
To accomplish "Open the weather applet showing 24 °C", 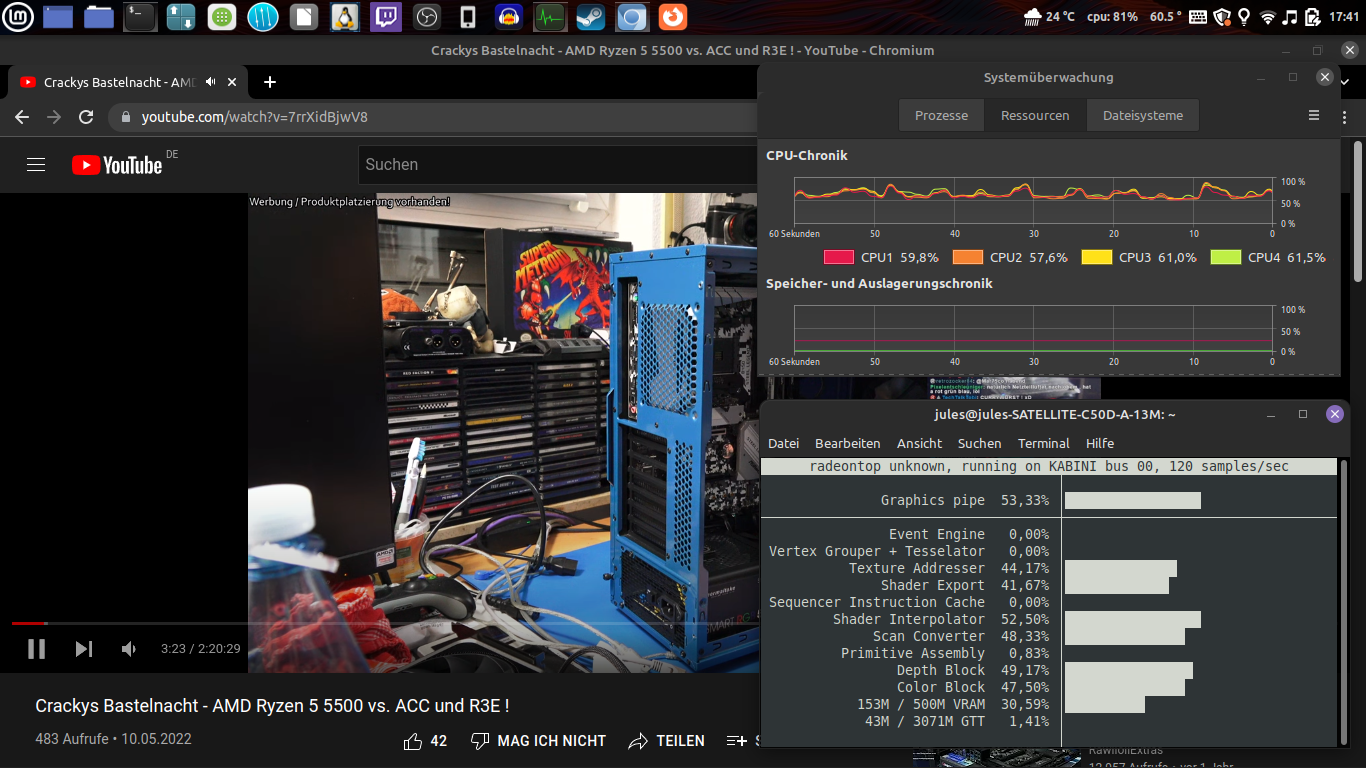I will click(1050, 16).
